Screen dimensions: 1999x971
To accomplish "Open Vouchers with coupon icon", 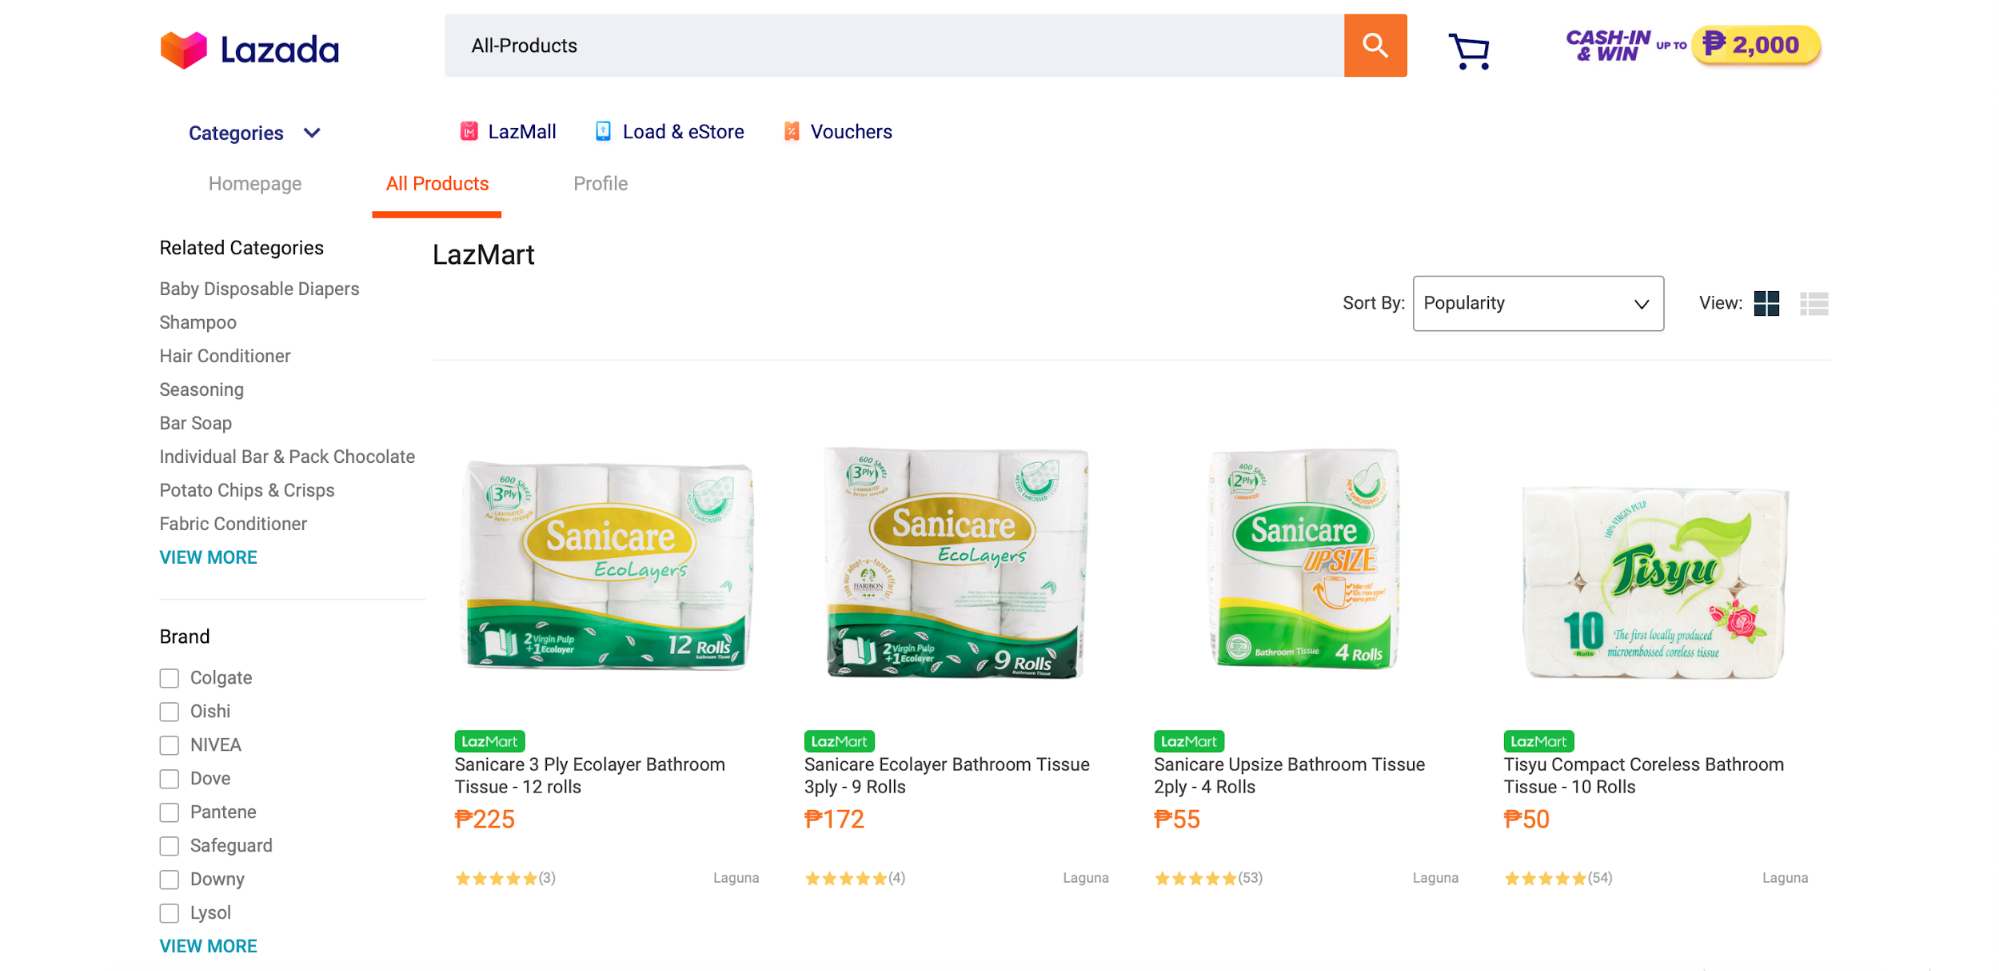I will (837, 131).
